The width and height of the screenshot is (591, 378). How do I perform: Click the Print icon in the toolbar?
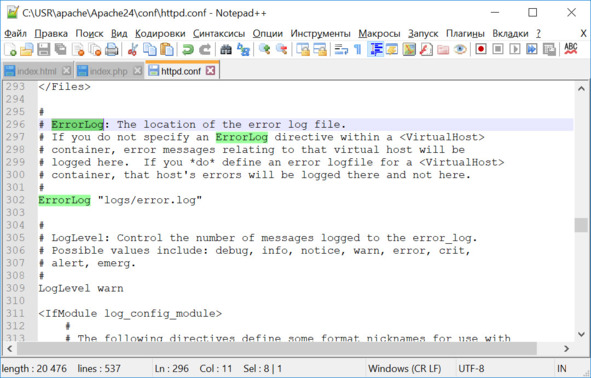(112, 49)
